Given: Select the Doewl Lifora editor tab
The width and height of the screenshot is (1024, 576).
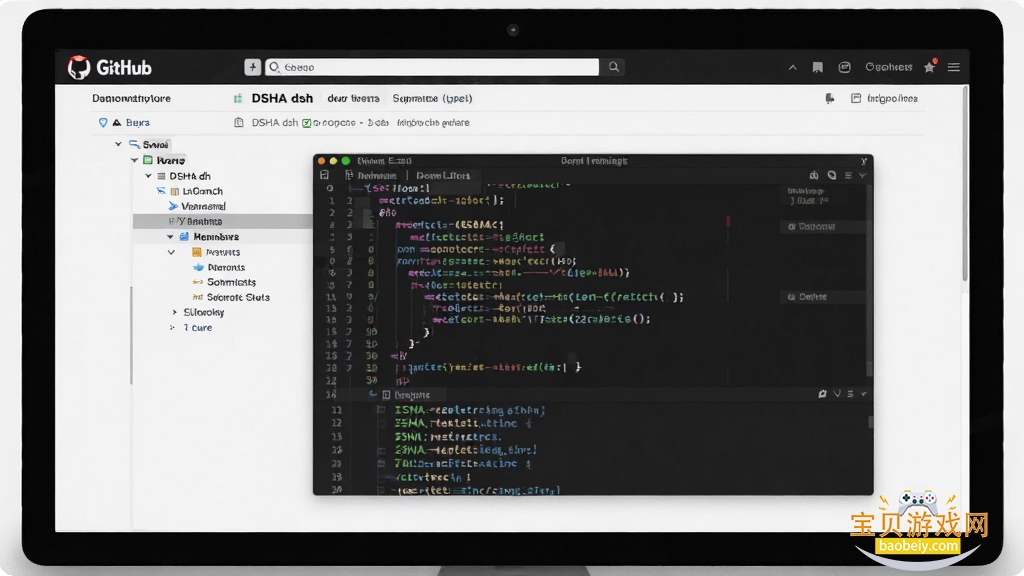Looking at the screenshot, I should click(443, 175).
